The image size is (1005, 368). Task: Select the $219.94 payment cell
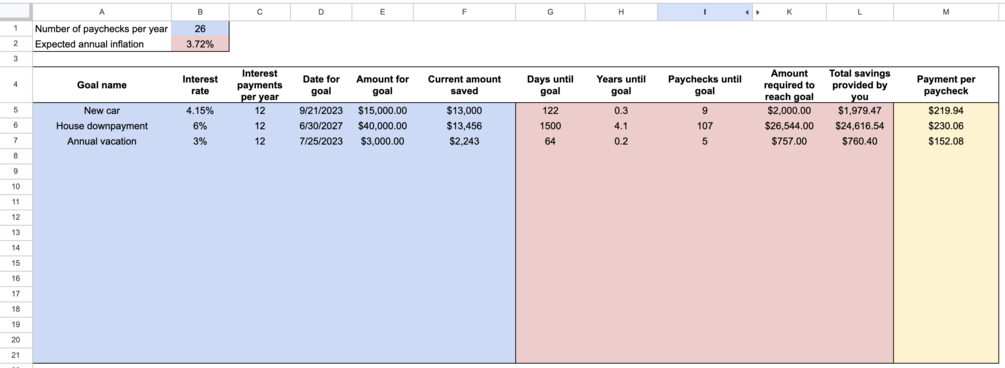coord(946,110)
